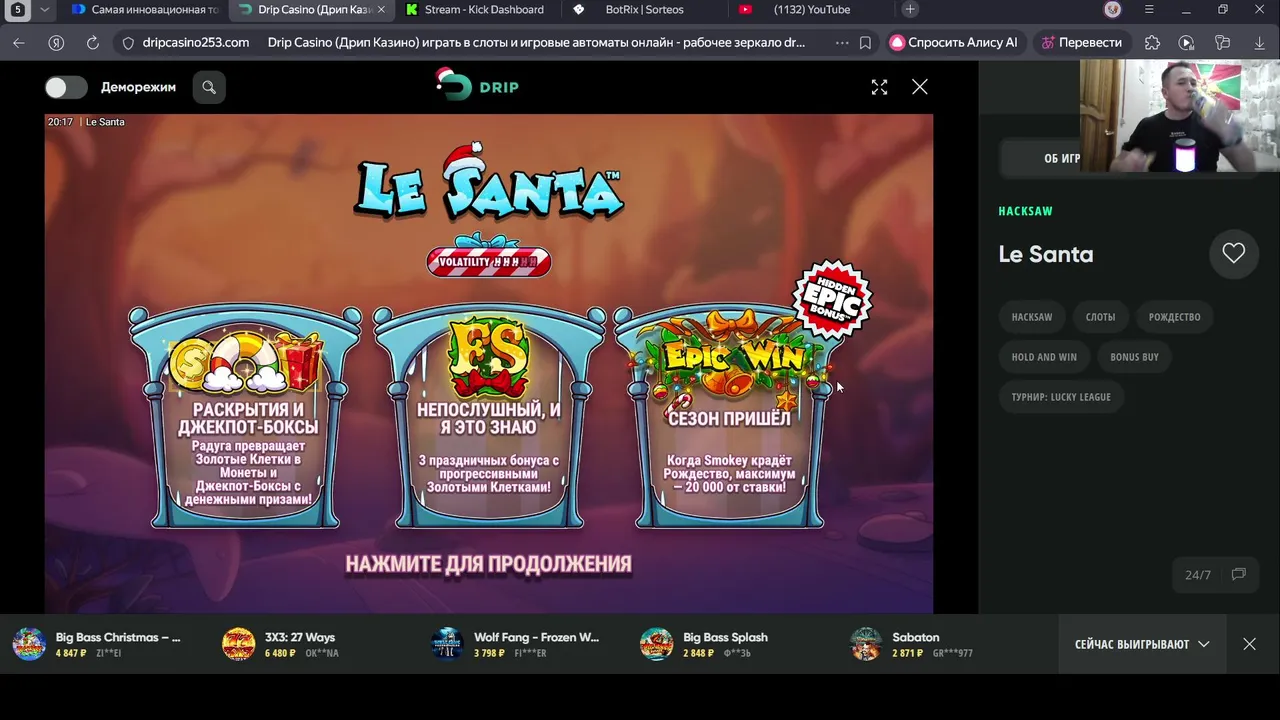Switch to BotRix | Sorteos tab
This screenshot has width=1280, height=720.
click(643, 10)
